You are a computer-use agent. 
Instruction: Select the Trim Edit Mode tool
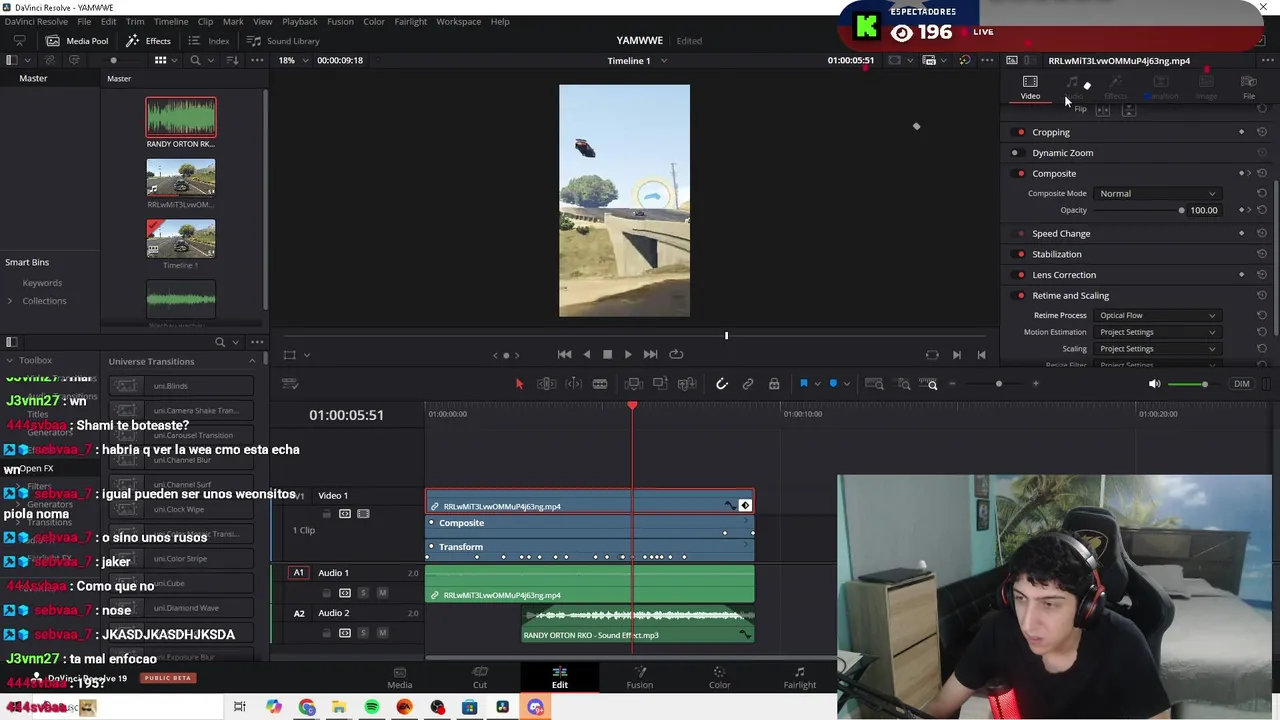click(x=546, y=384)
